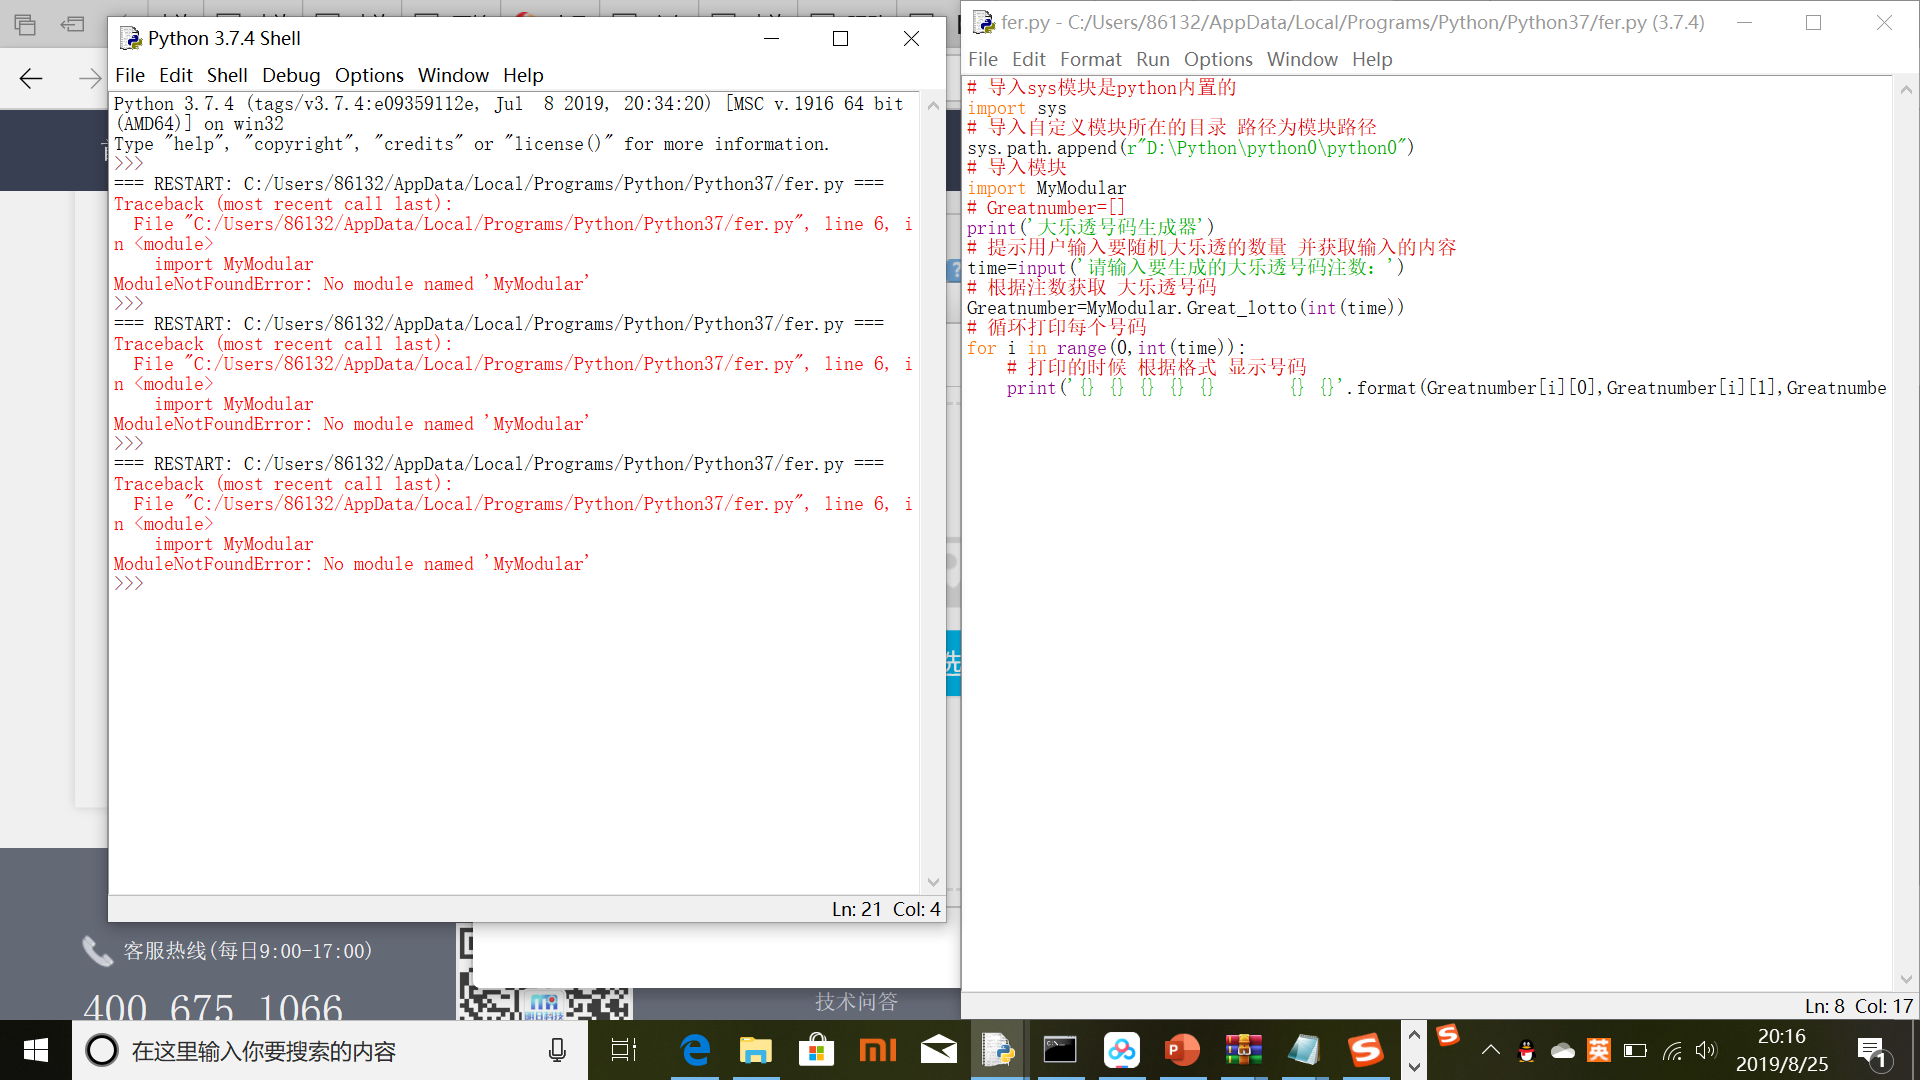This screenshot has width=1920, height=1080.
Task: Open Sogou app from taskbar
Action: point(1366,1050)
